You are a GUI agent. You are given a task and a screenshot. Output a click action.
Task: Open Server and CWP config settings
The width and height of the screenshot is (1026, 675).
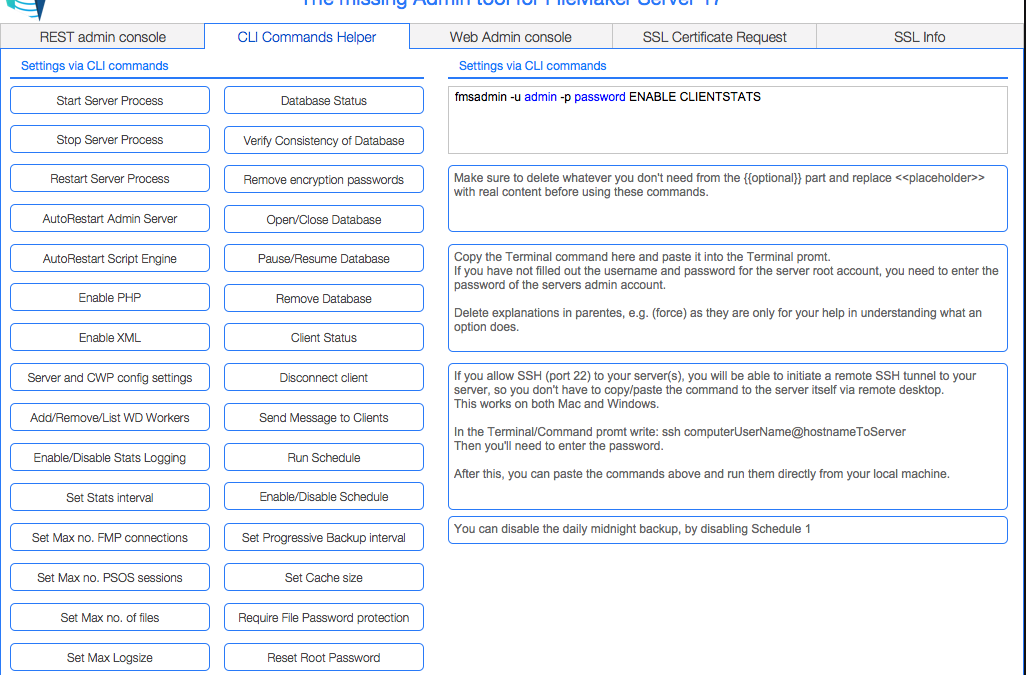coord(110,377)
